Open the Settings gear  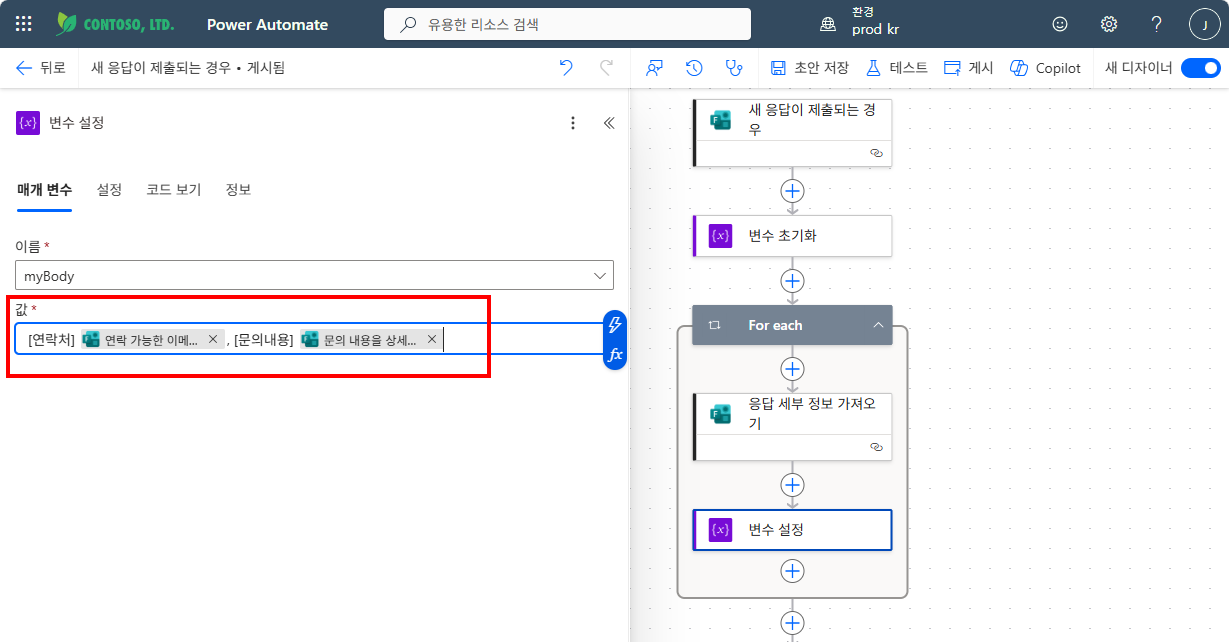(x=1108, y=24)
